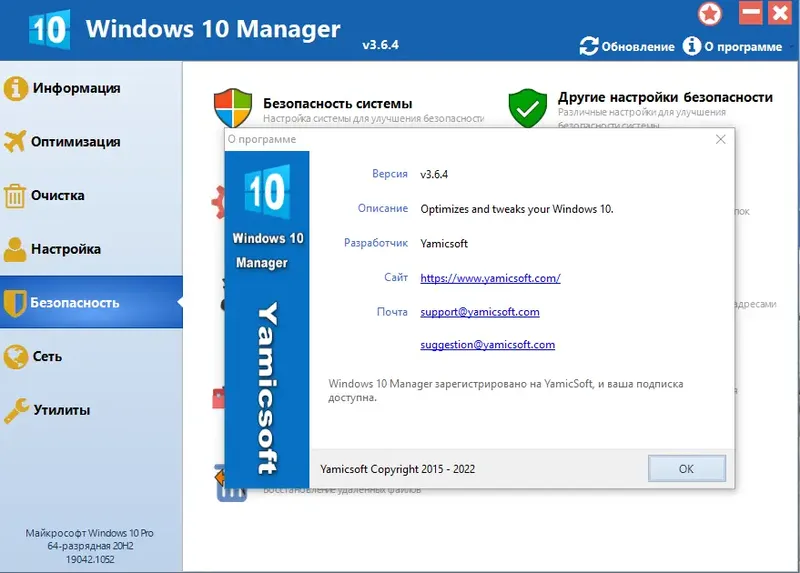Click the Yamicsoft Copyright 2015 - 2022 text
800x573 pixels.
tap(397, 469)
